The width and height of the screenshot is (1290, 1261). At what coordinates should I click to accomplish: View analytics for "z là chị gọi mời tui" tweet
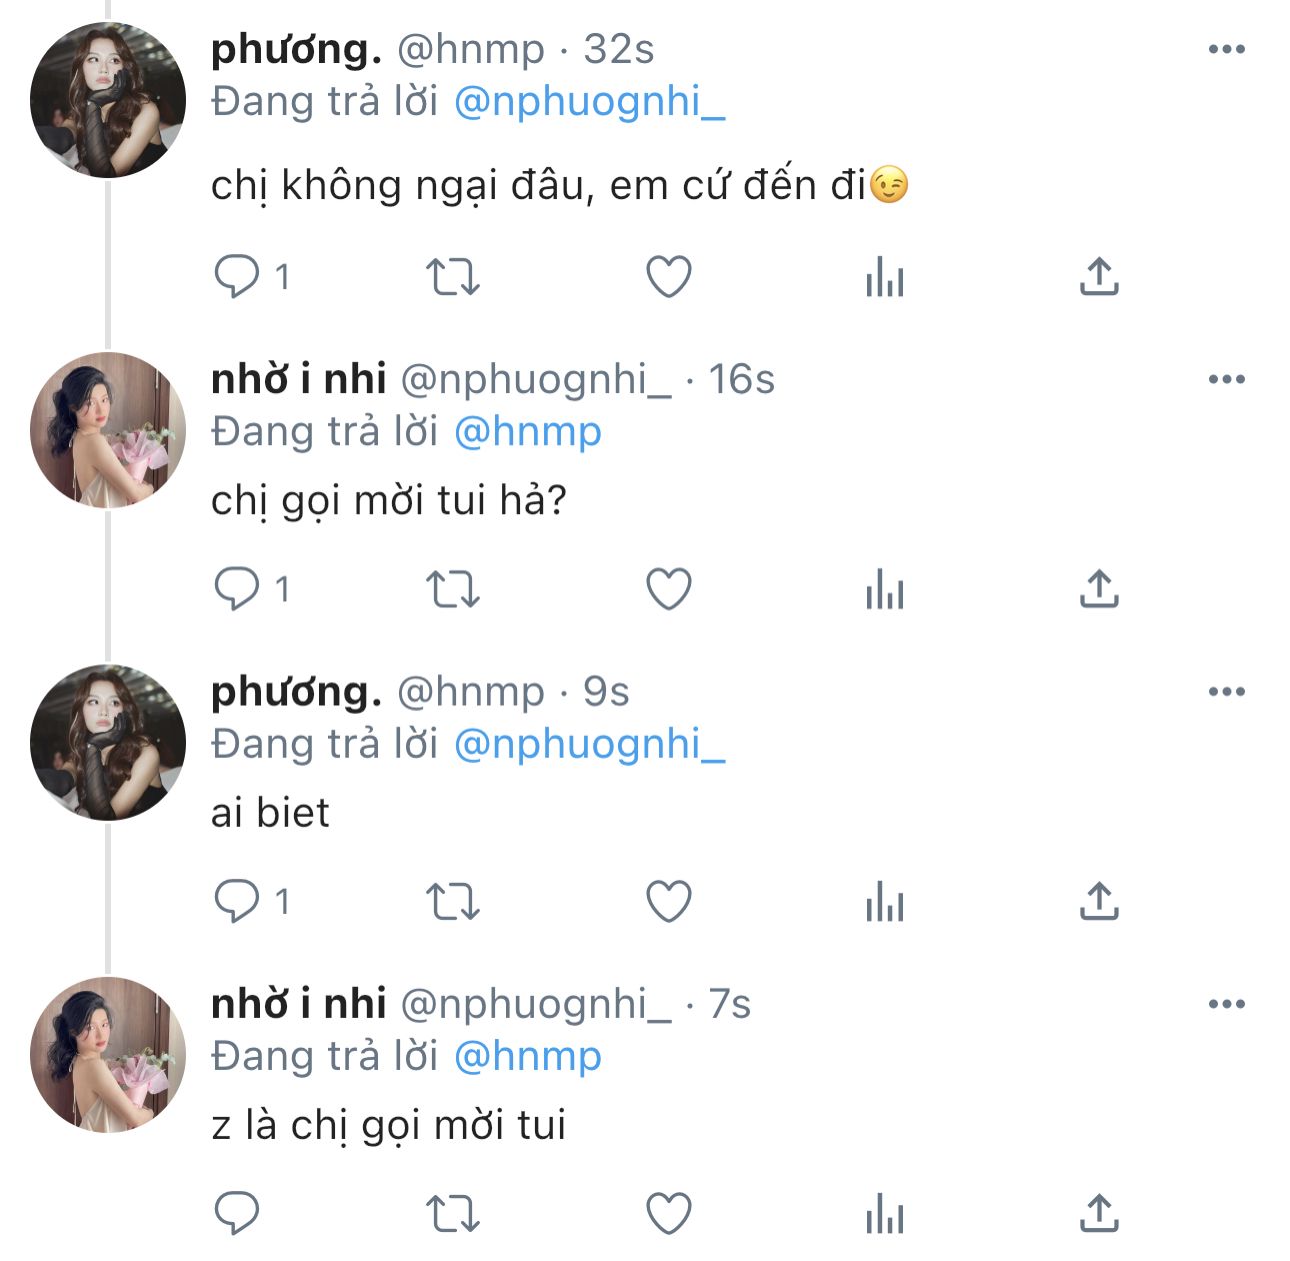[884, 1214]
